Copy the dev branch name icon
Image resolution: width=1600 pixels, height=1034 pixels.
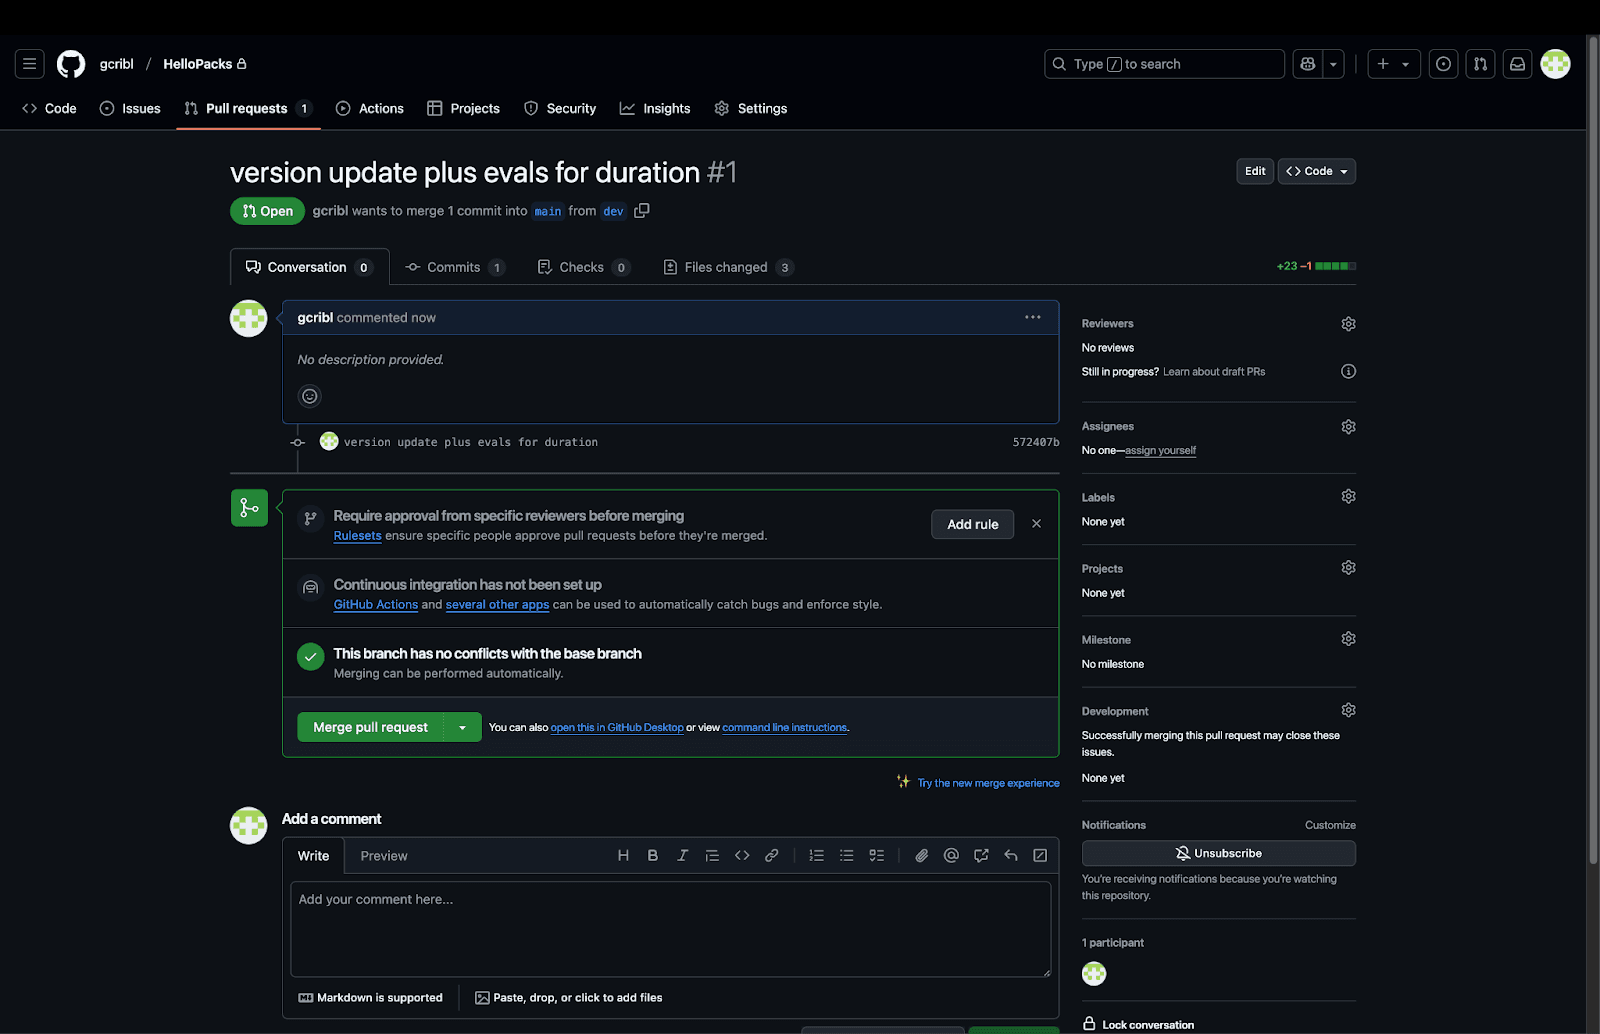(x=642, y=211)
